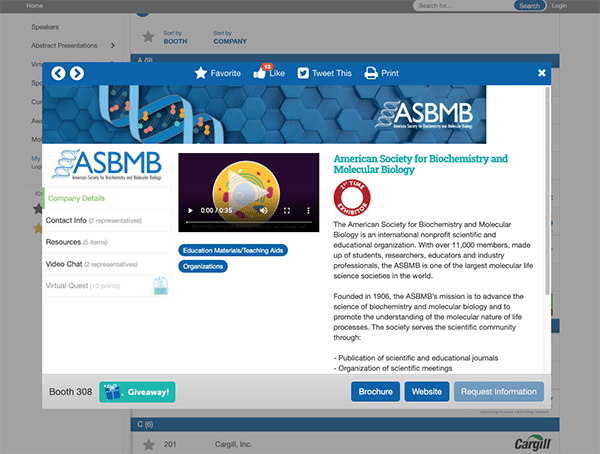Click favorites star filter beside Sort by
This screenshot has height=454, width=600.
pyautogui.click(x=148, y=37)
